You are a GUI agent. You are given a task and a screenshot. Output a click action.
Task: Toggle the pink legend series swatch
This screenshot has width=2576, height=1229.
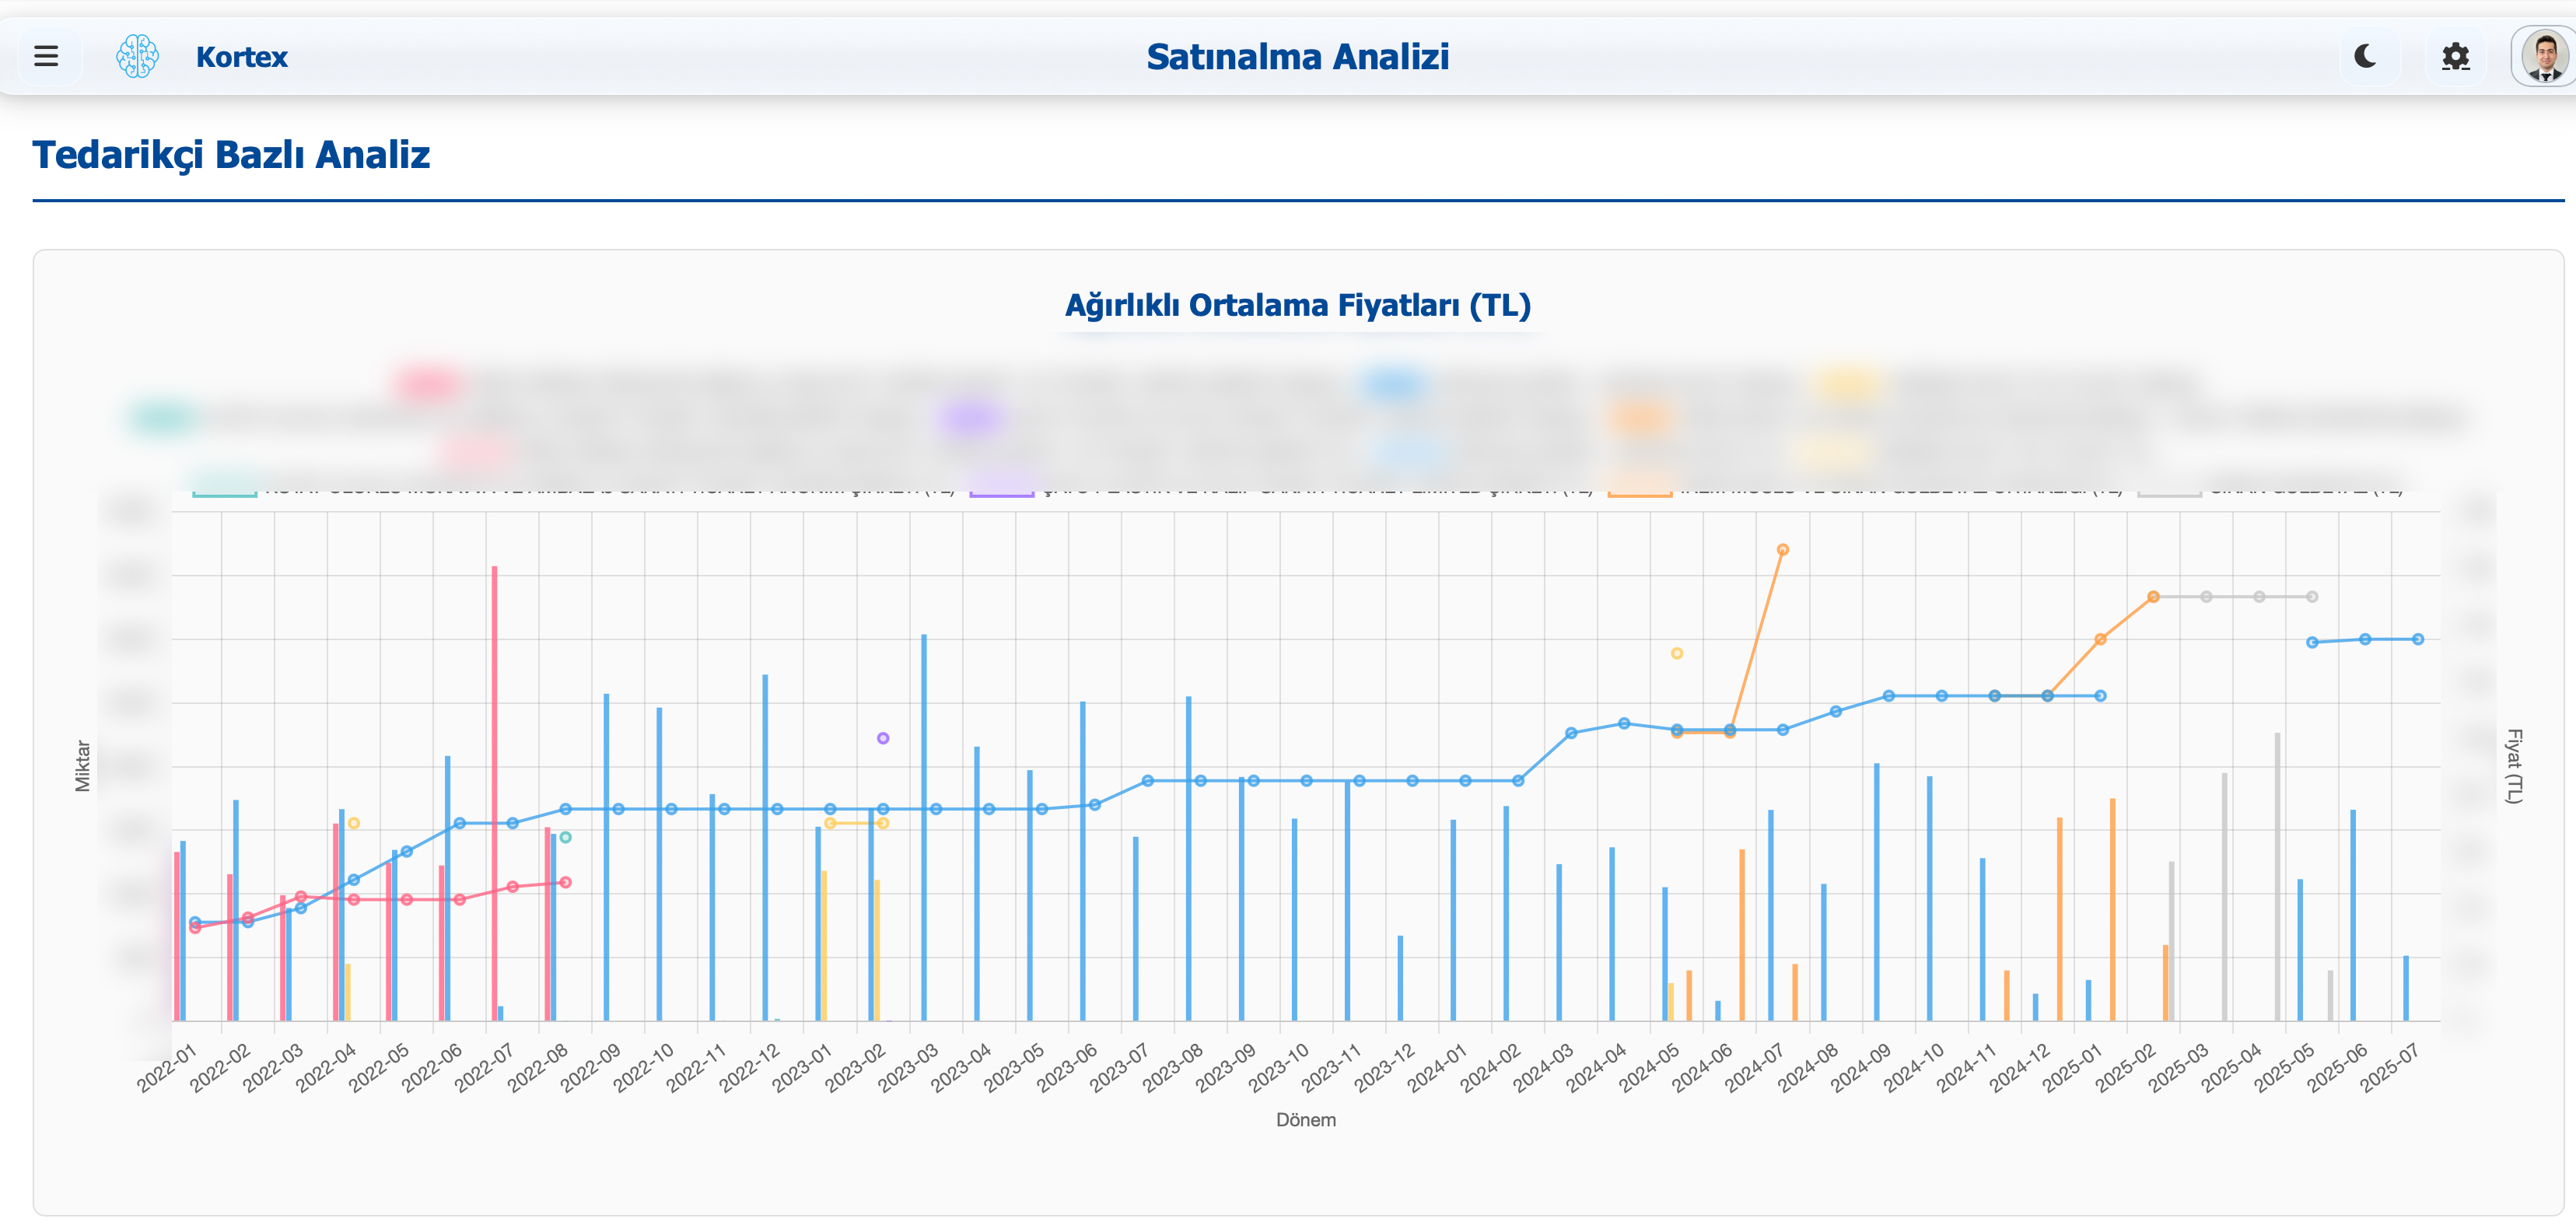428,384
